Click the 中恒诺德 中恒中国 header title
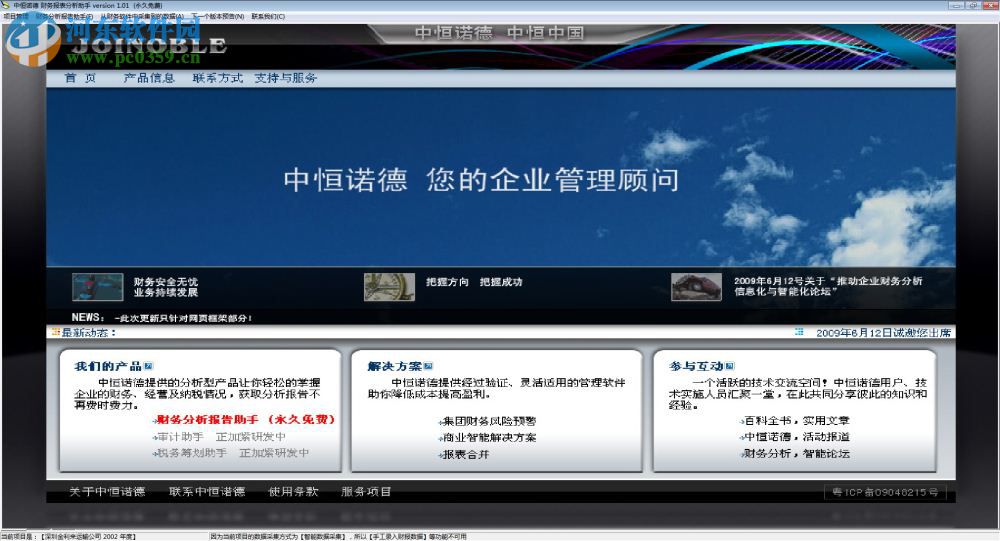Image resolution: width=1000 pixels, height=541 pixels. click(x=499, y=33)
